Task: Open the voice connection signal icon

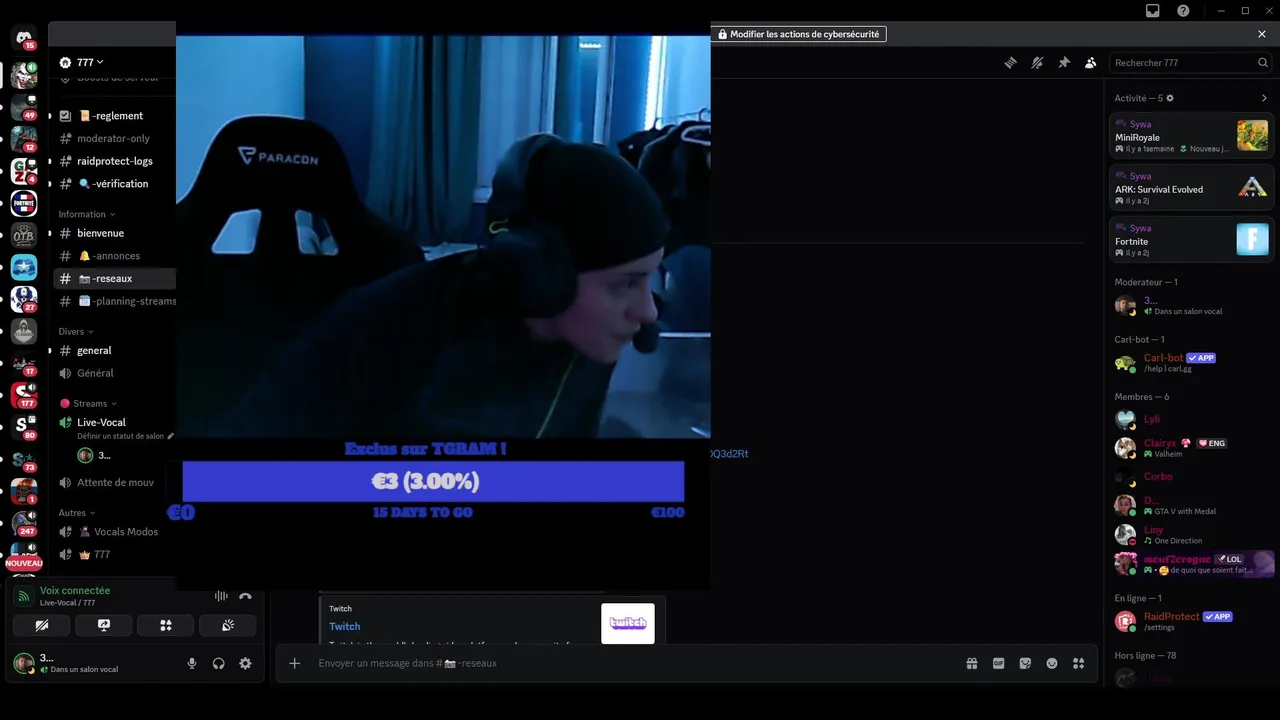Action: coord(24,596)
